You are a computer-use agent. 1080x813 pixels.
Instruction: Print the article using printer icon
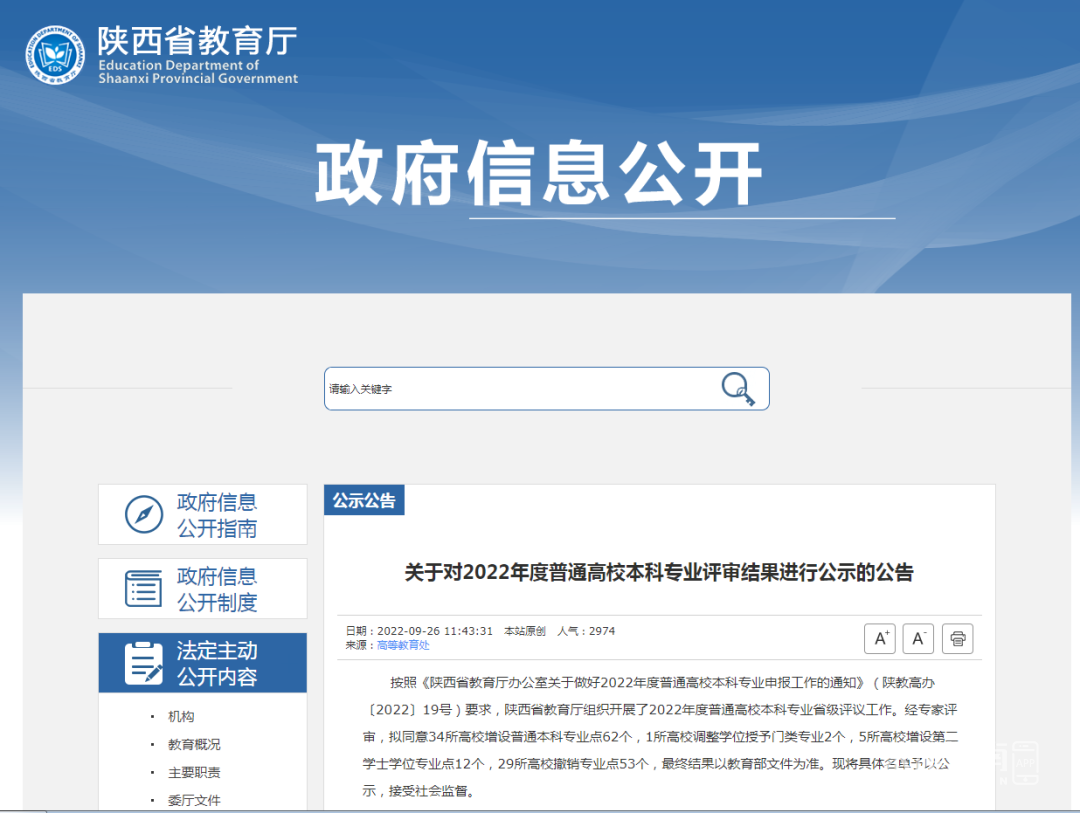pyautogui.click(x=957, y=638)
